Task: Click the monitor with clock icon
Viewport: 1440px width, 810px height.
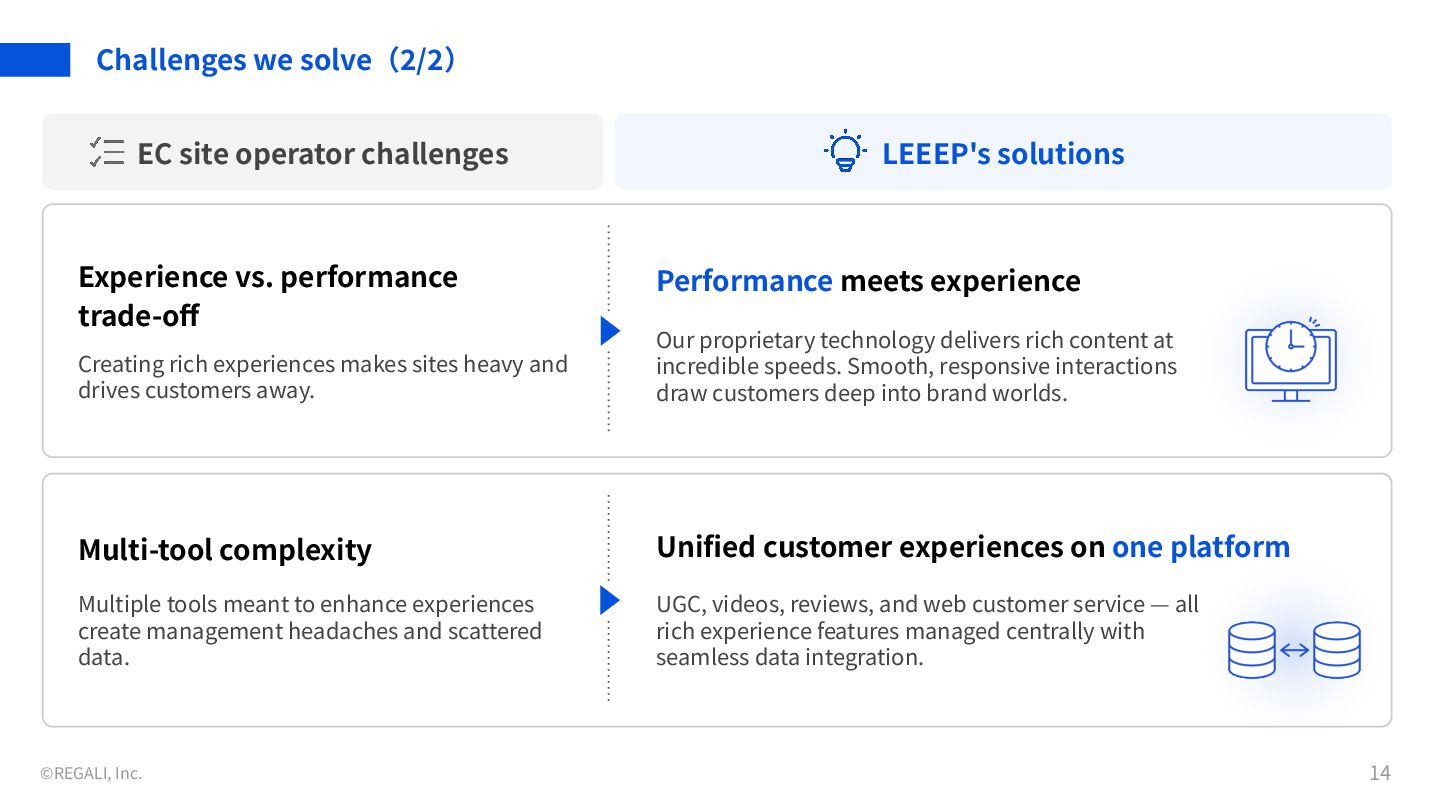Action: click(1290, 360)
